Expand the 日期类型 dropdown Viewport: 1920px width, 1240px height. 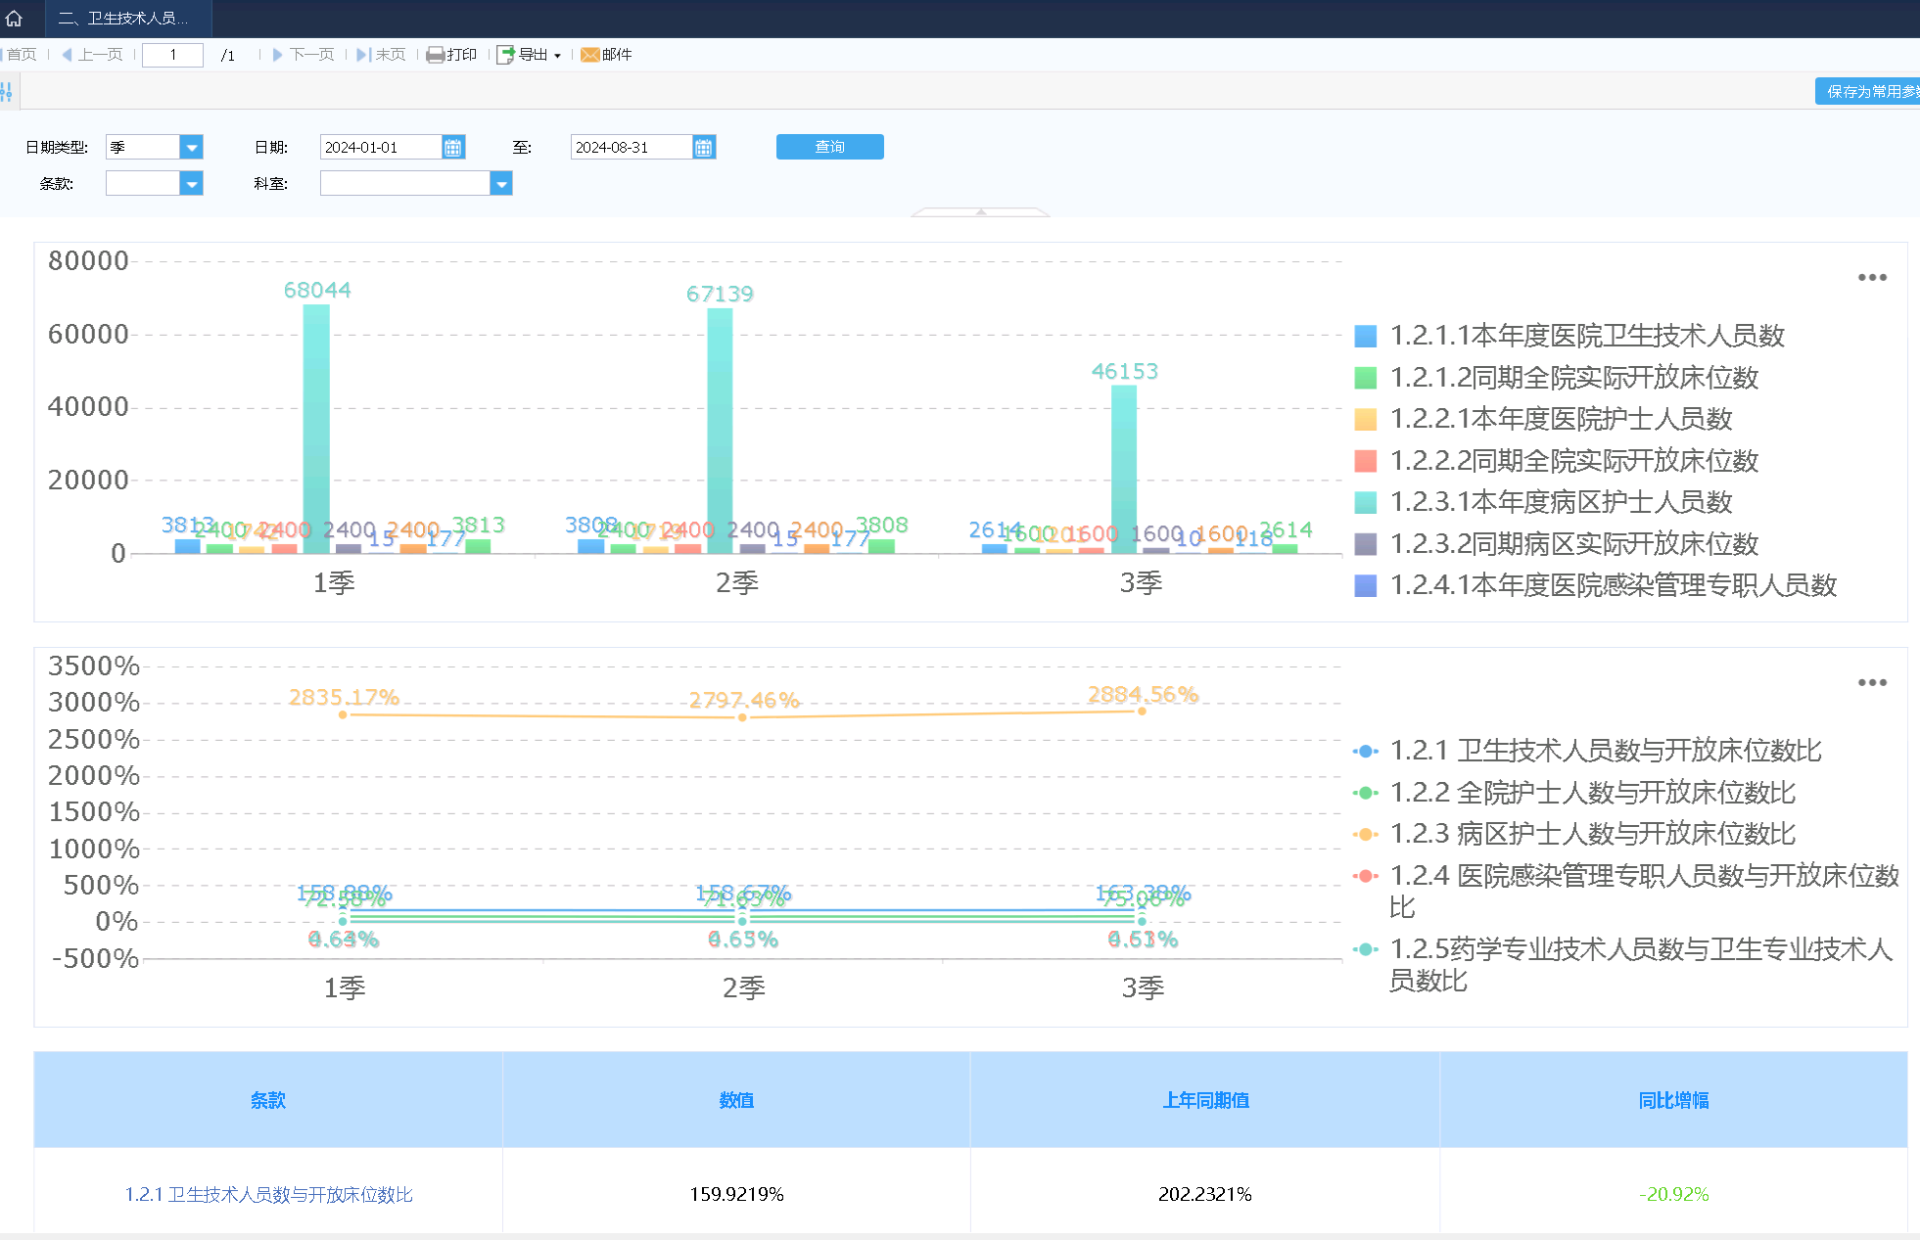click(x=191, y=148)
